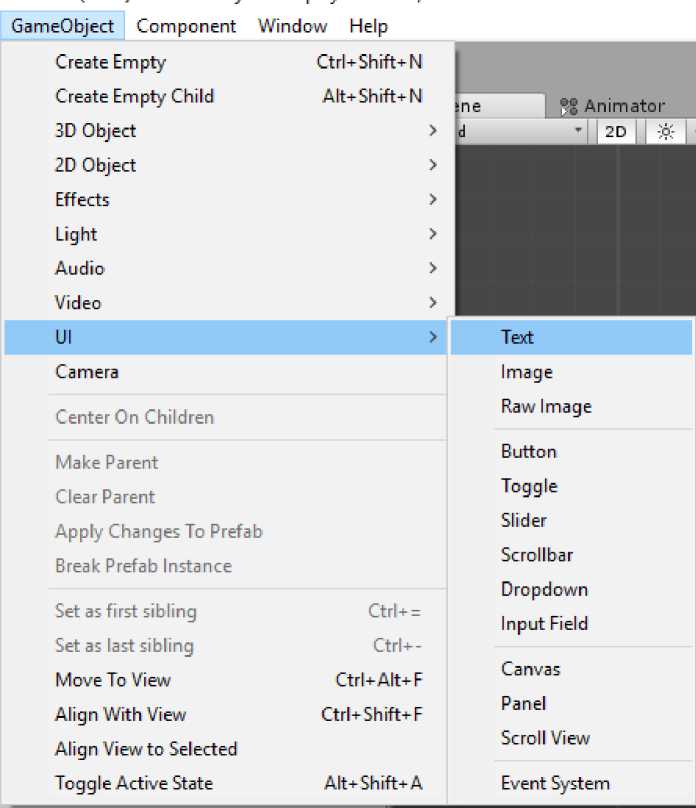Switch to the Animator tab
The width and height of the screenshot is (696, 808).
pyautogui.click(x=613, y=106)
